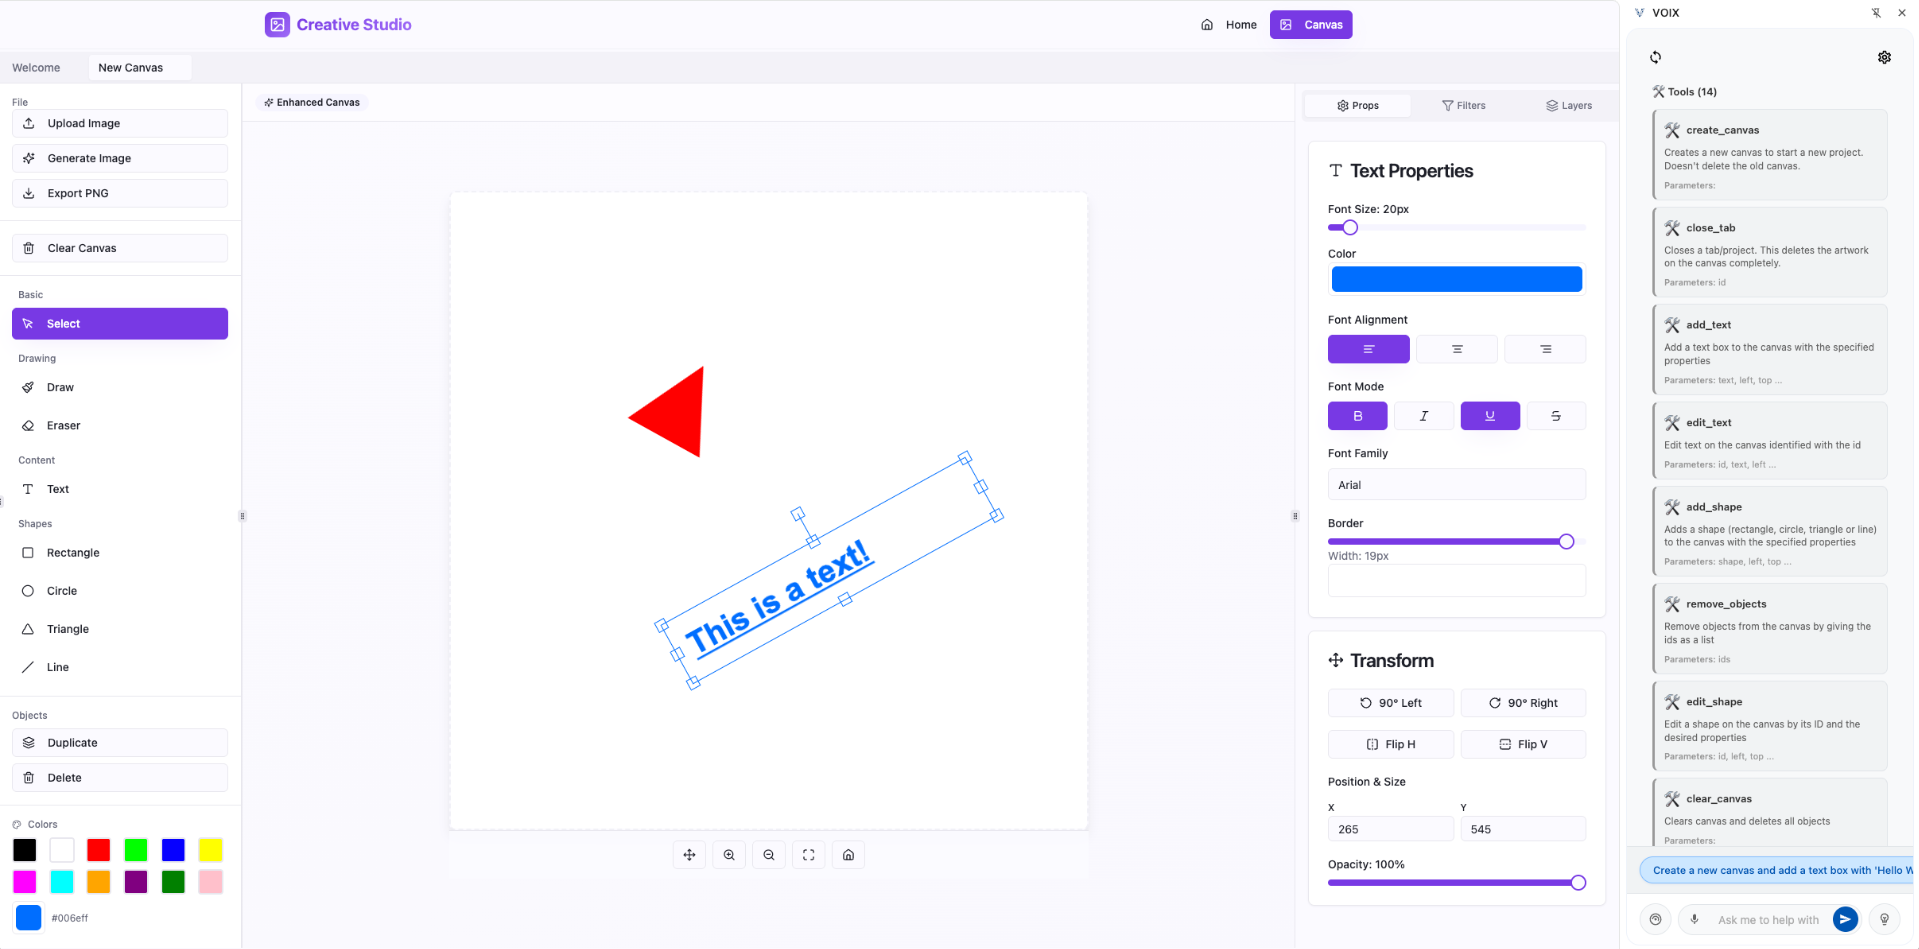Add a Rectangle shape
The image size is (1919, 949).
coord(120,553)
